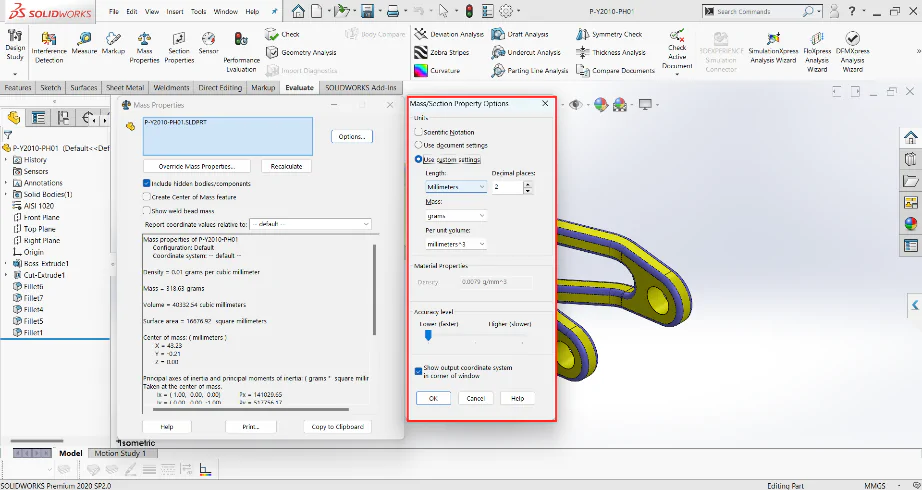Click OK in options dialog

coord(433,398)
